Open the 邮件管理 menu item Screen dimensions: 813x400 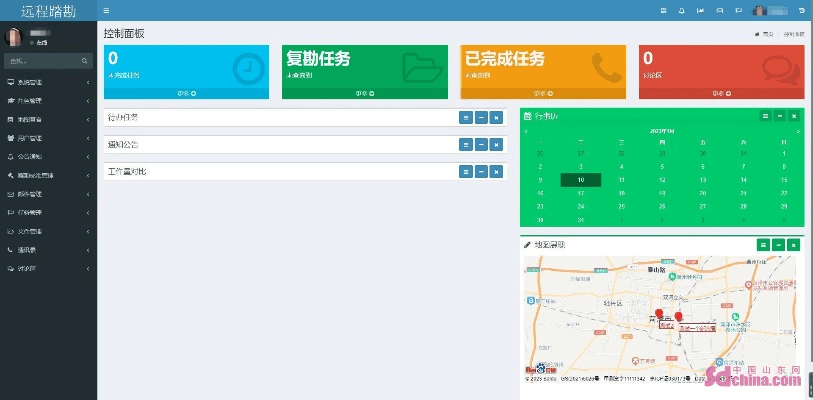pos(48,194)
